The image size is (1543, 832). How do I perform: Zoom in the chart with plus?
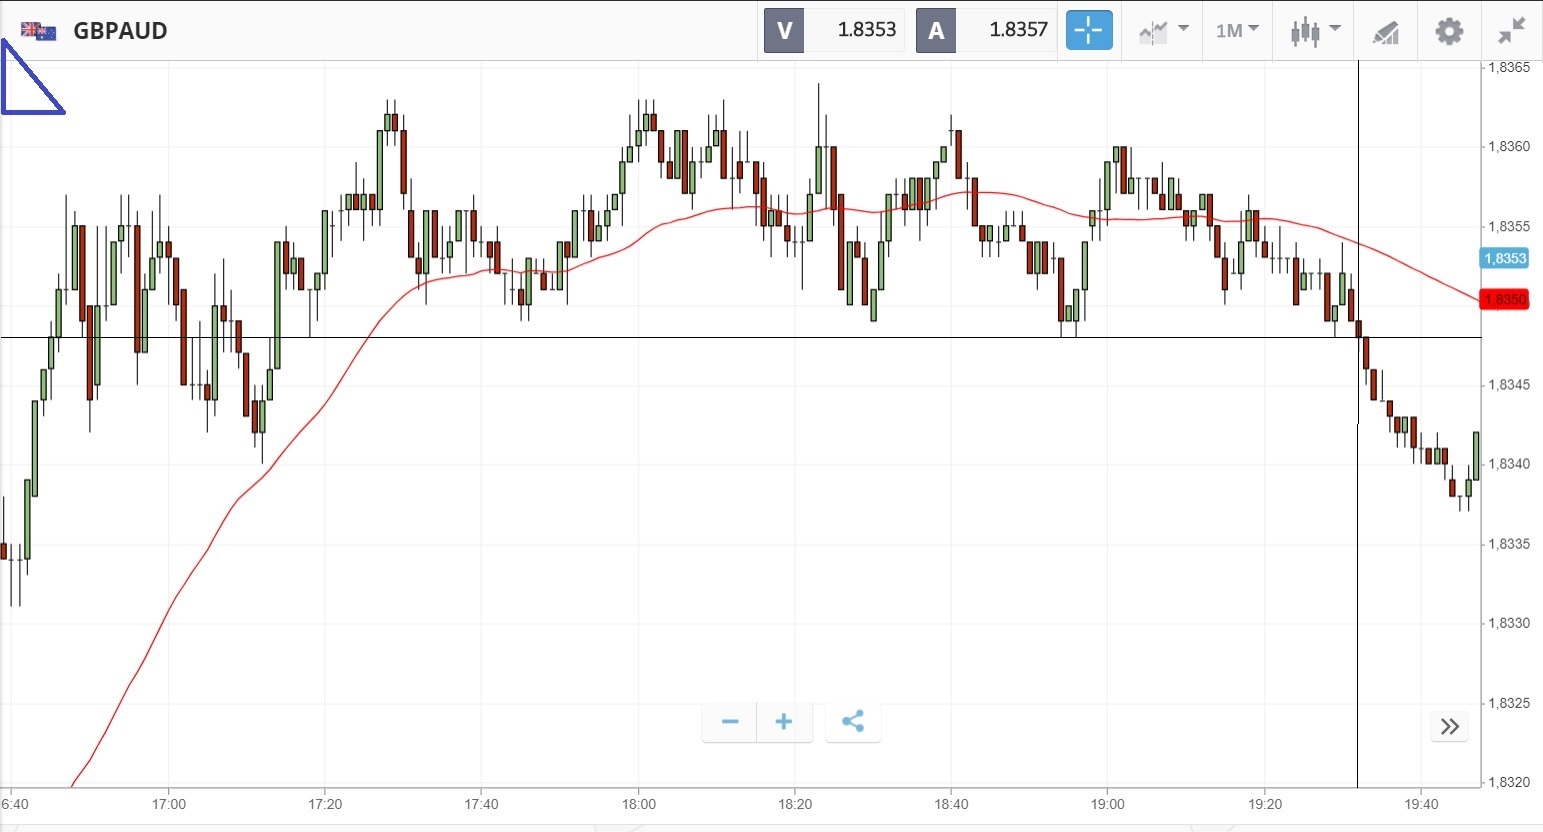click(x=784, y=722)
